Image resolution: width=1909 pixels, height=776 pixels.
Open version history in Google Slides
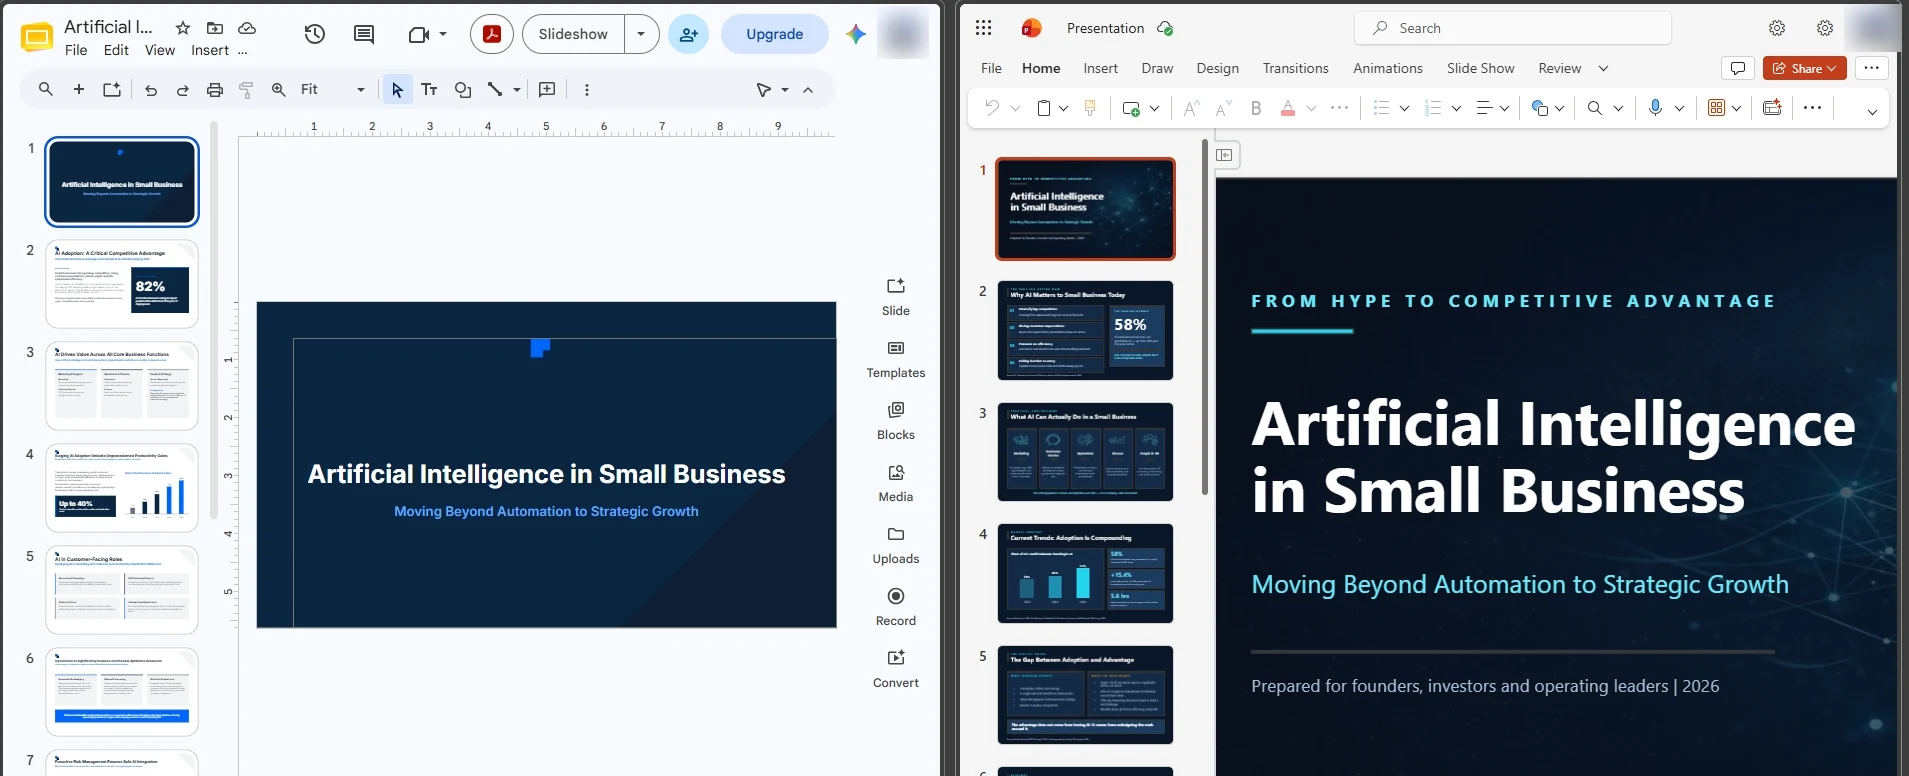tap(314, 34)
